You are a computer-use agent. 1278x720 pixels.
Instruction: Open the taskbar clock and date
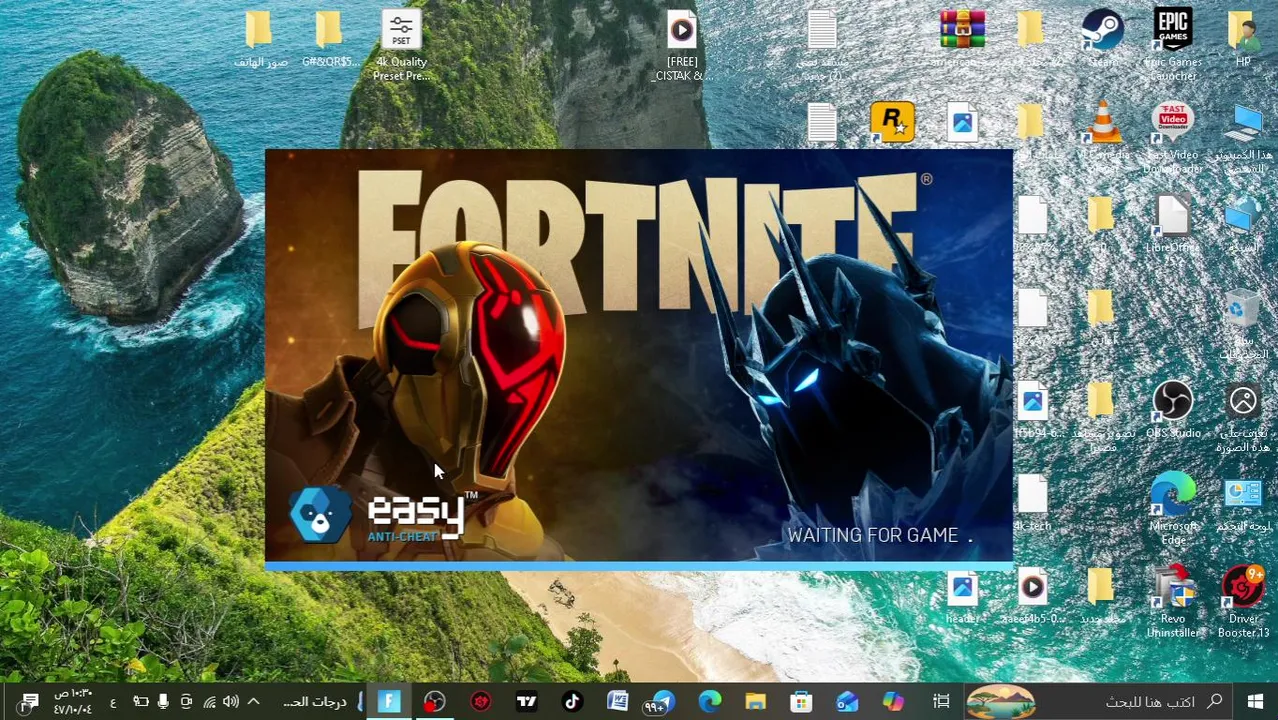point(73,702)
